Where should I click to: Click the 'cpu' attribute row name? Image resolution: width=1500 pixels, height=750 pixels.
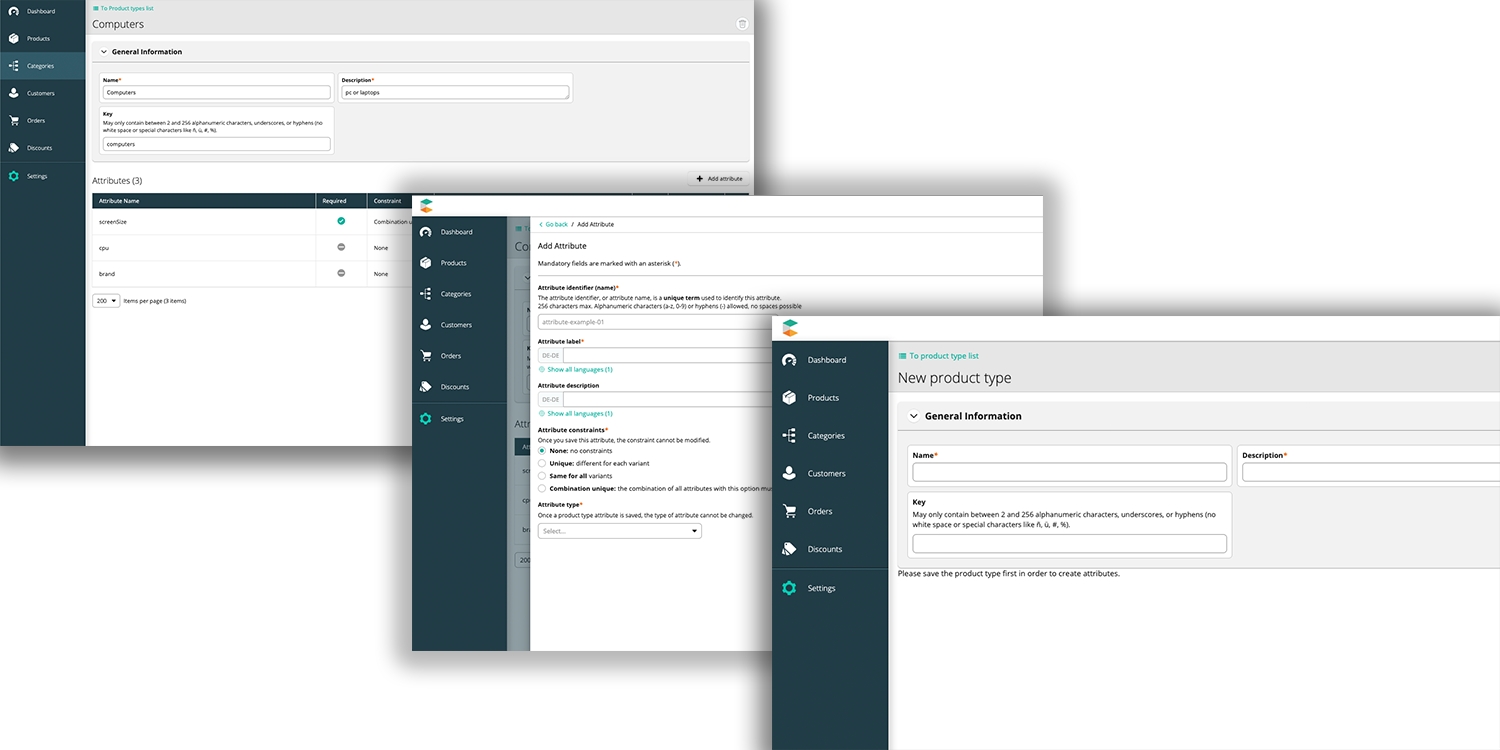[104, 248]
